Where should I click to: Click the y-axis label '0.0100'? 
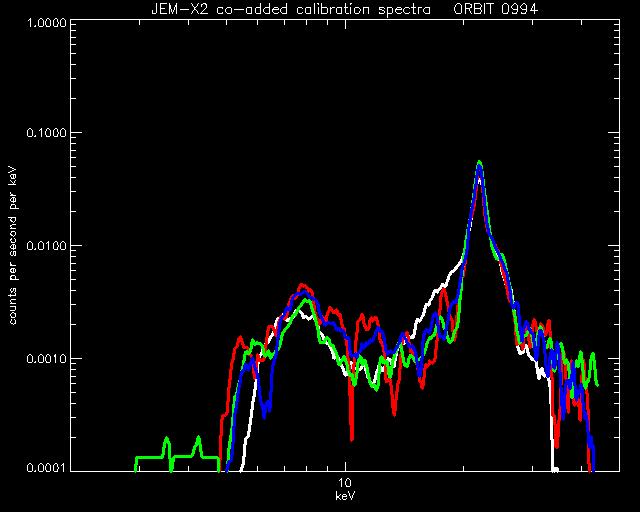(x=46, y=246)
